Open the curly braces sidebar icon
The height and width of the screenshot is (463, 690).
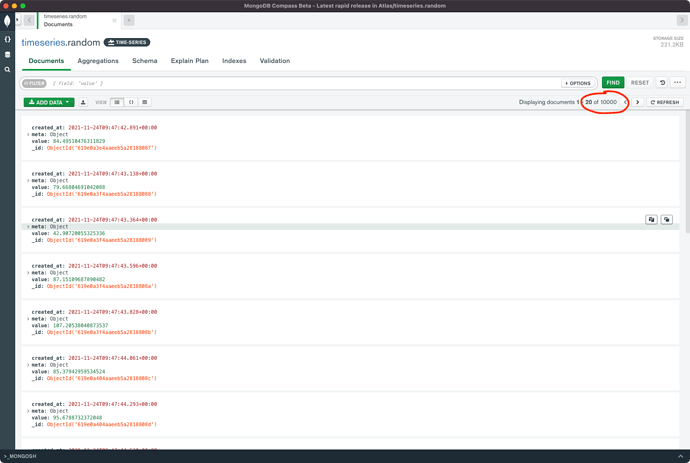coord(7,39)
